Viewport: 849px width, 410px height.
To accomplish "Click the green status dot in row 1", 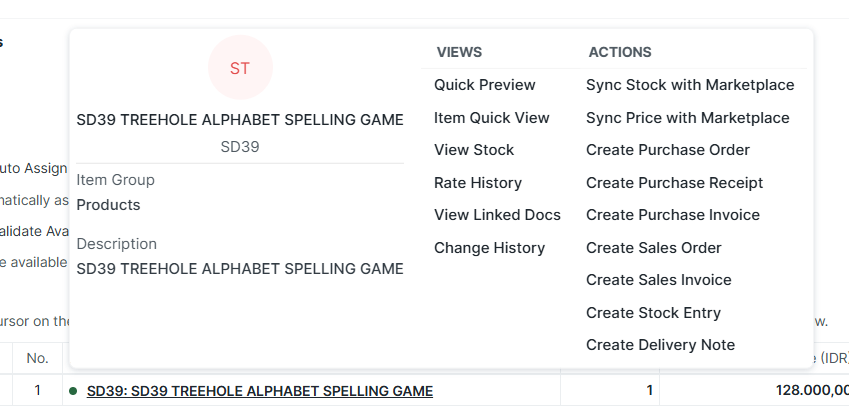I will (73, 391).
